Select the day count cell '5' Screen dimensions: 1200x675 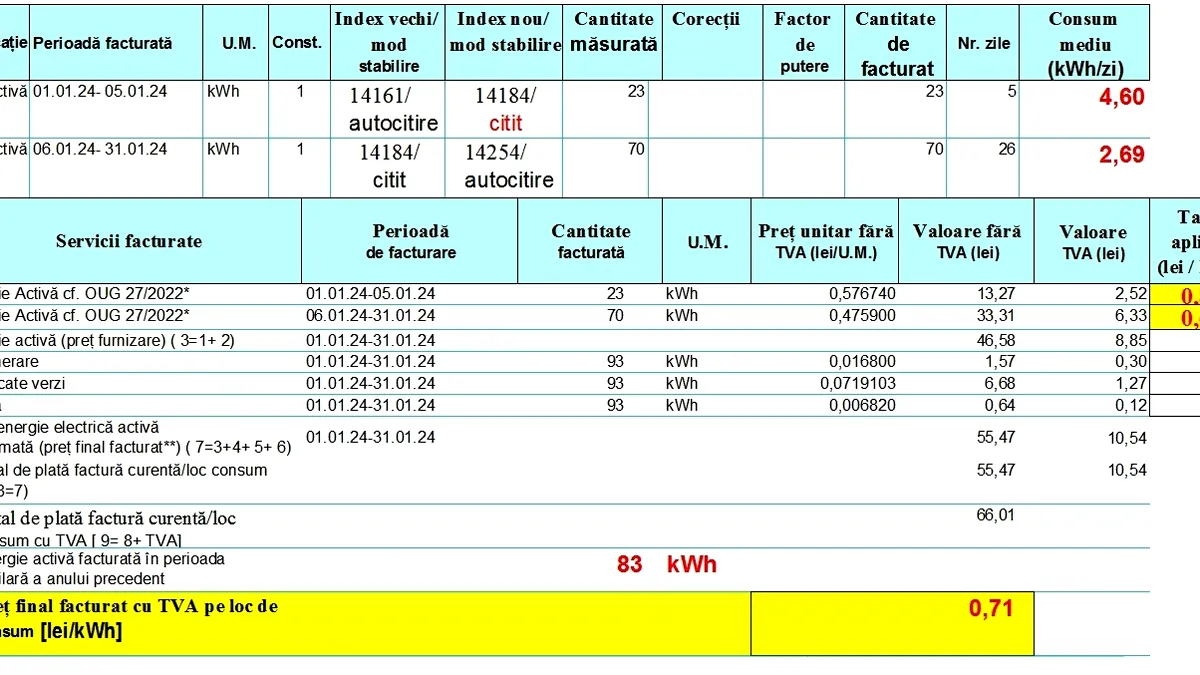point(1012,91)
